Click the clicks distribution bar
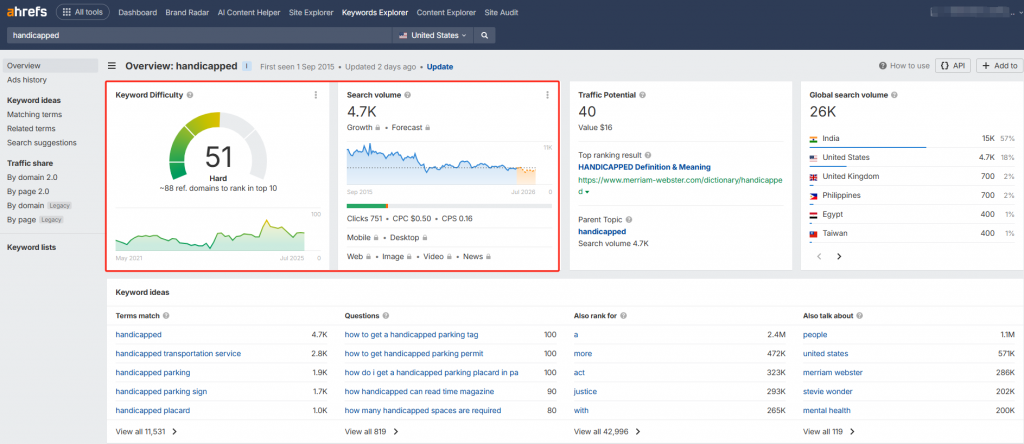Screen dimensions: 1024x444 (449, 206)
